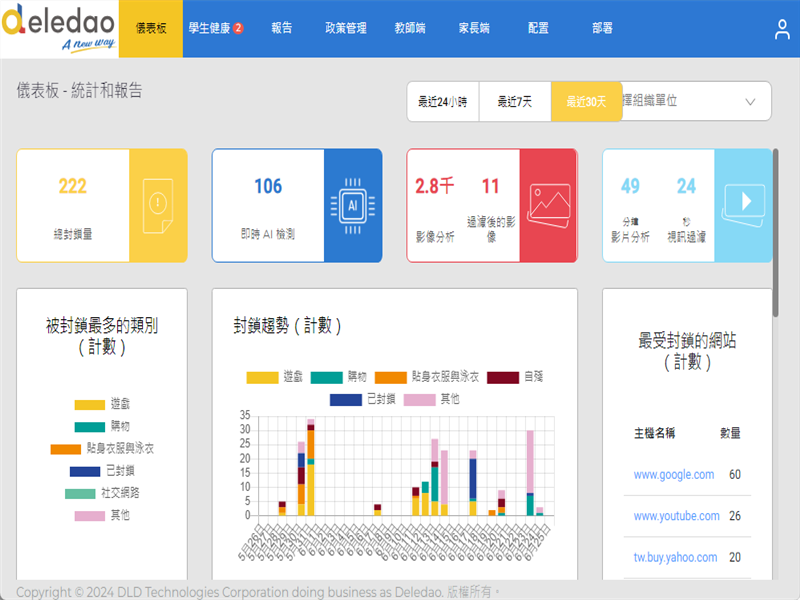Click the AI chip detection icon
The image size is (800, 600).
pos(352,205)
